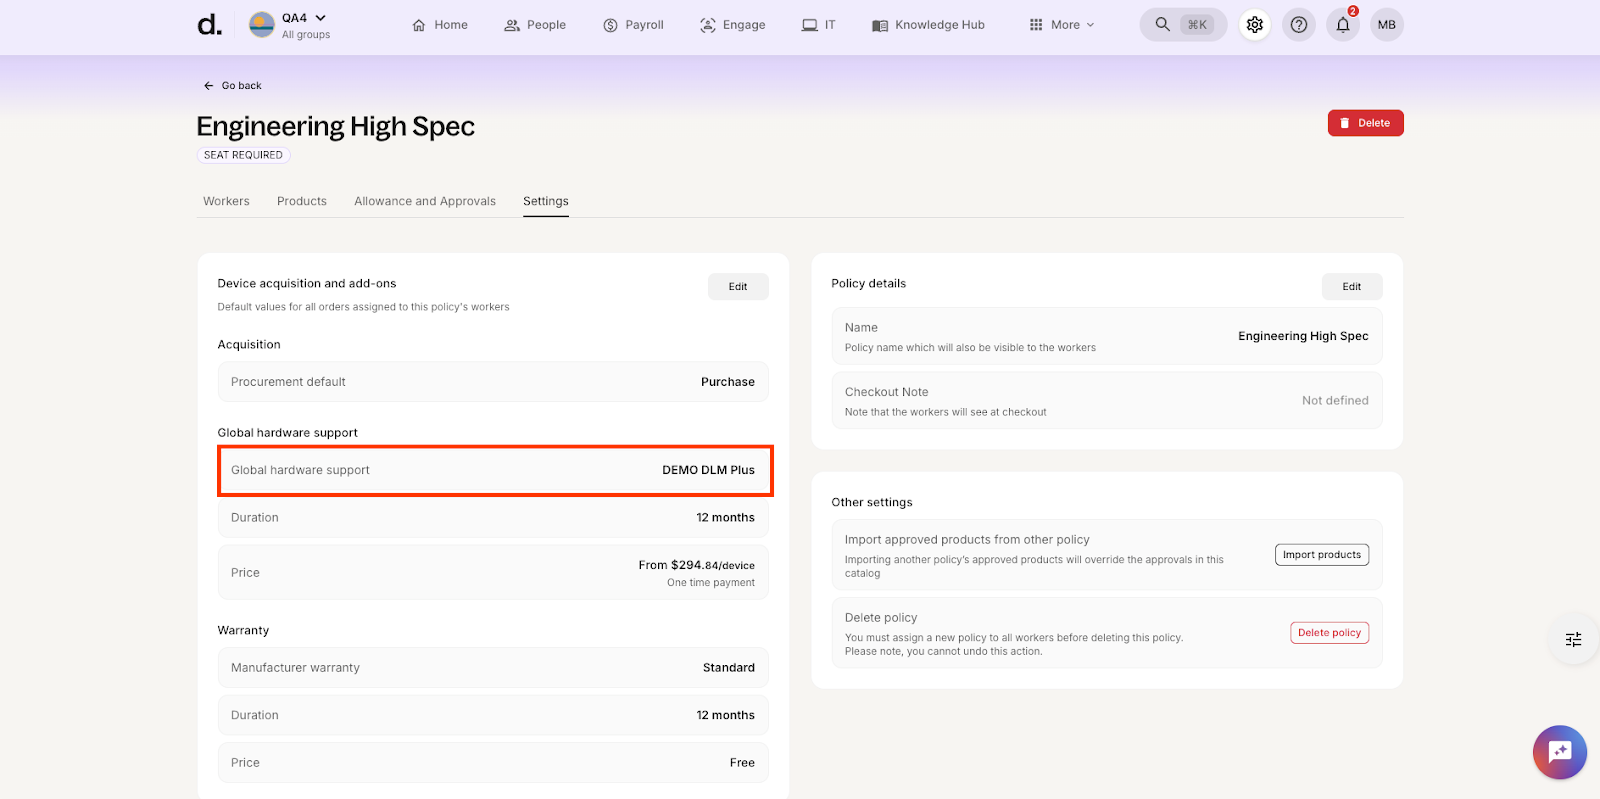Switch to the Workers tab

coord(226,201)
